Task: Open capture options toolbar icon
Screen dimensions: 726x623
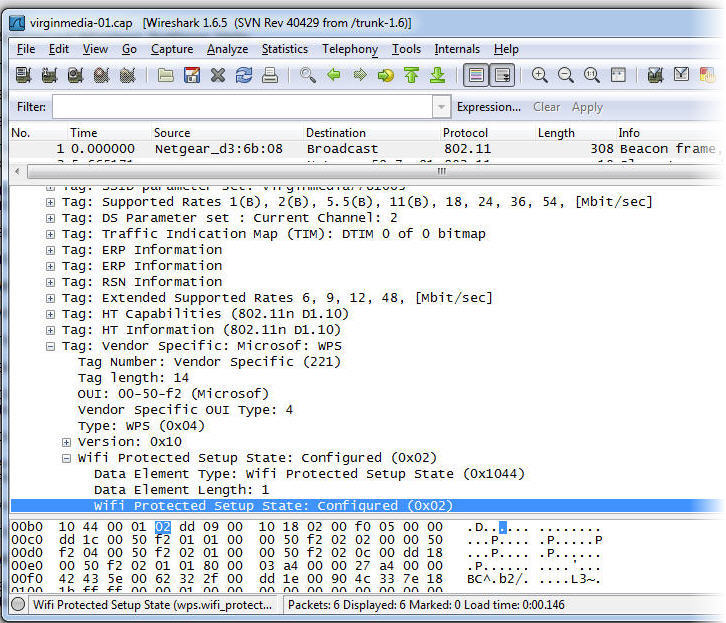Action: coord(49,75)
